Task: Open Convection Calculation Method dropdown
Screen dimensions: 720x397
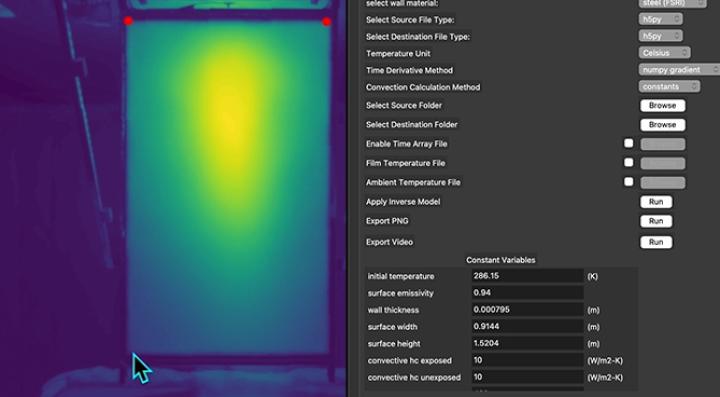Action: (x=669, y=86)
